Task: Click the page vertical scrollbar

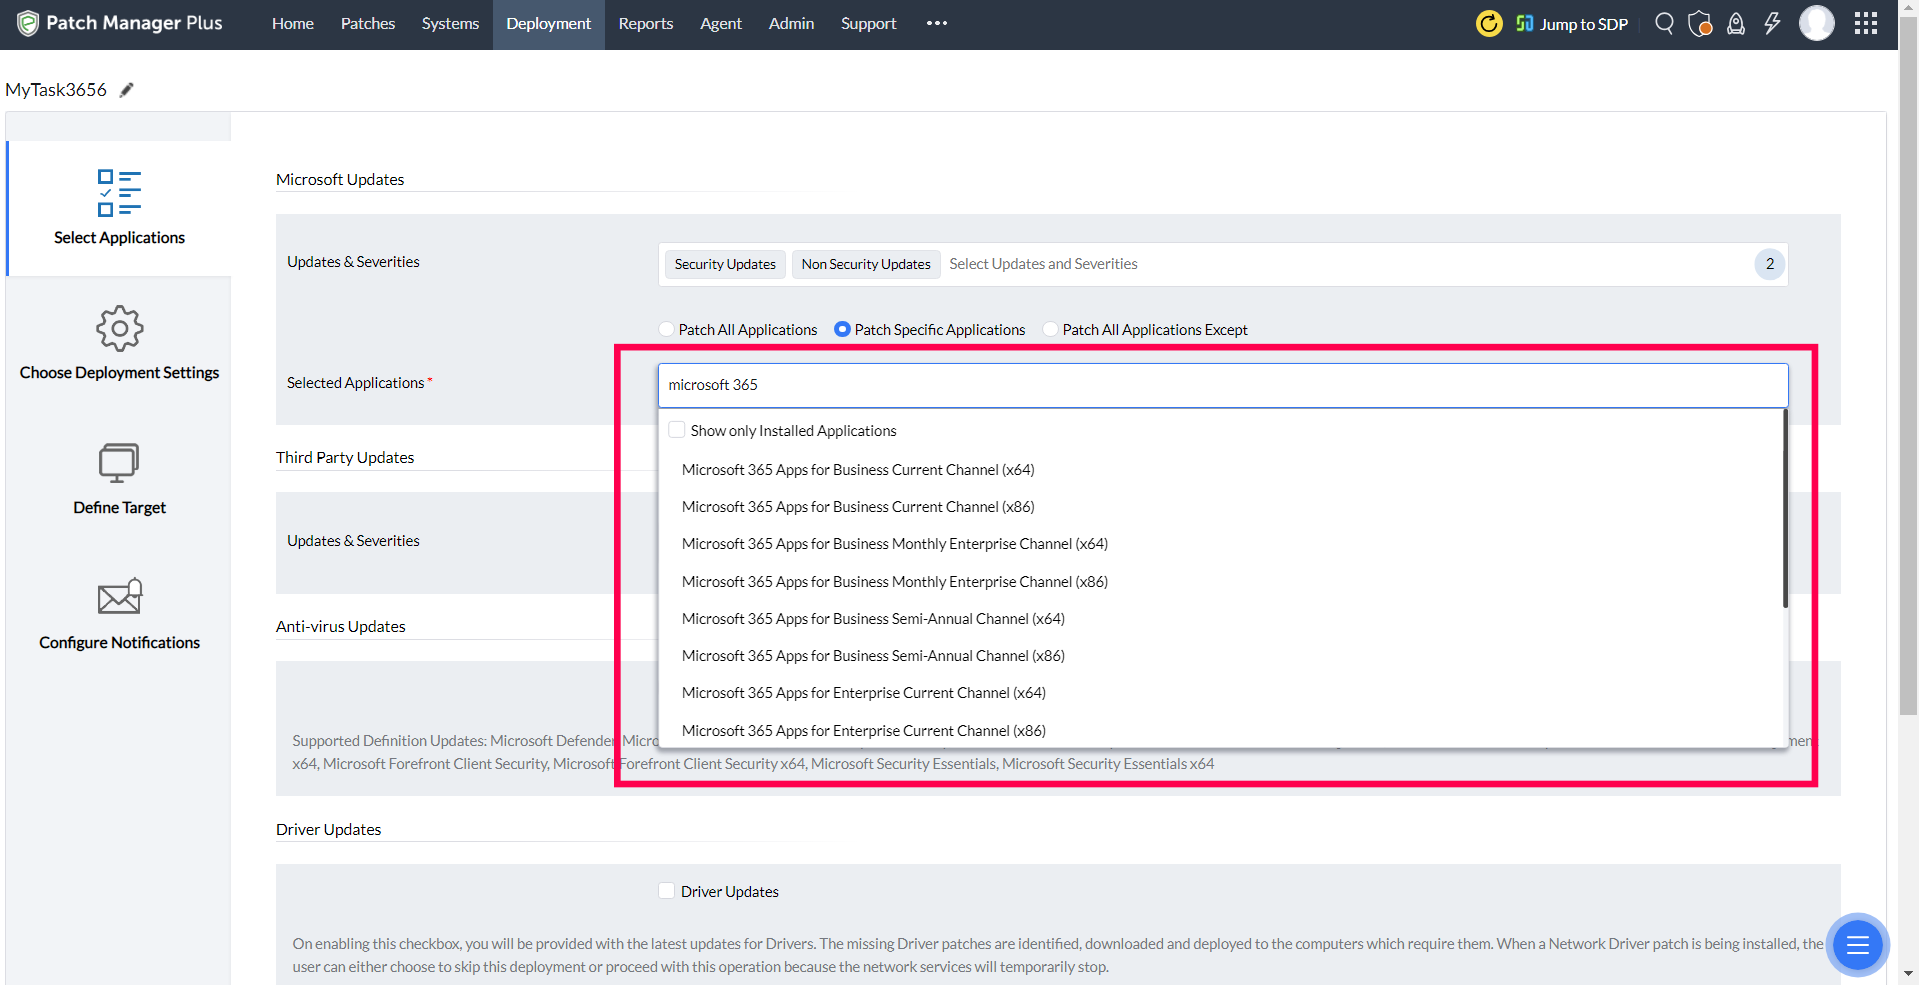Action: click(x=1909, y=365)
